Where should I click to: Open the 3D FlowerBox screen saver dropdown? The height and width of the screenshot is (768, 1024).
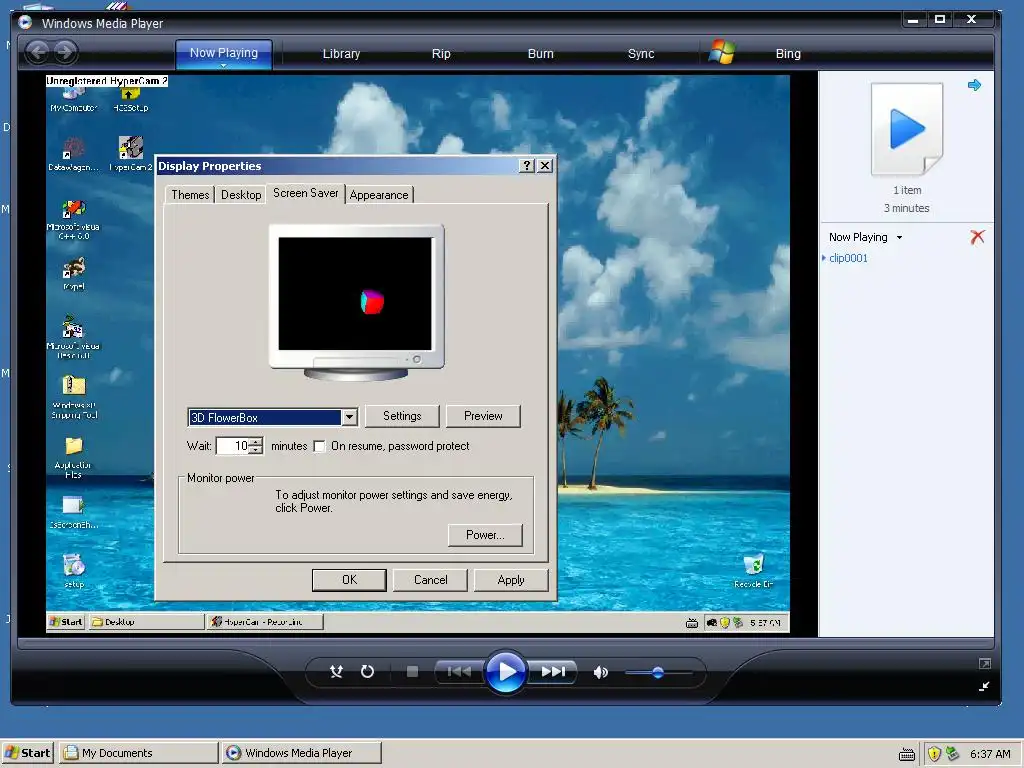349,417
